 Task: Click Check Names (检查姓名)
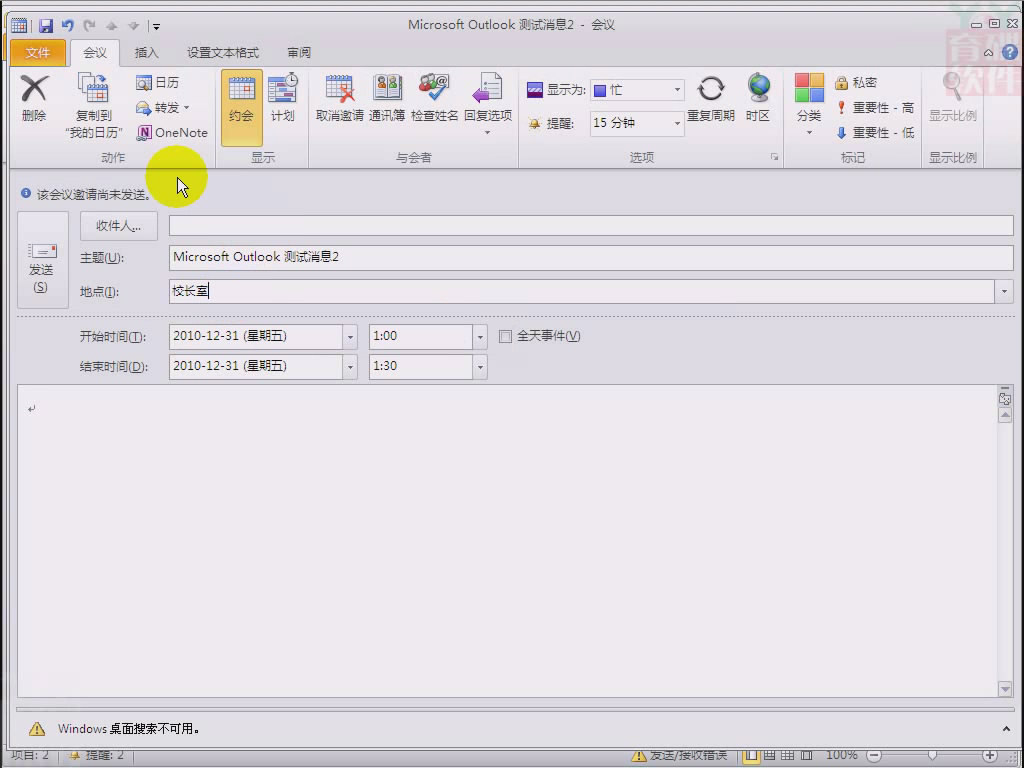(434, 98)
